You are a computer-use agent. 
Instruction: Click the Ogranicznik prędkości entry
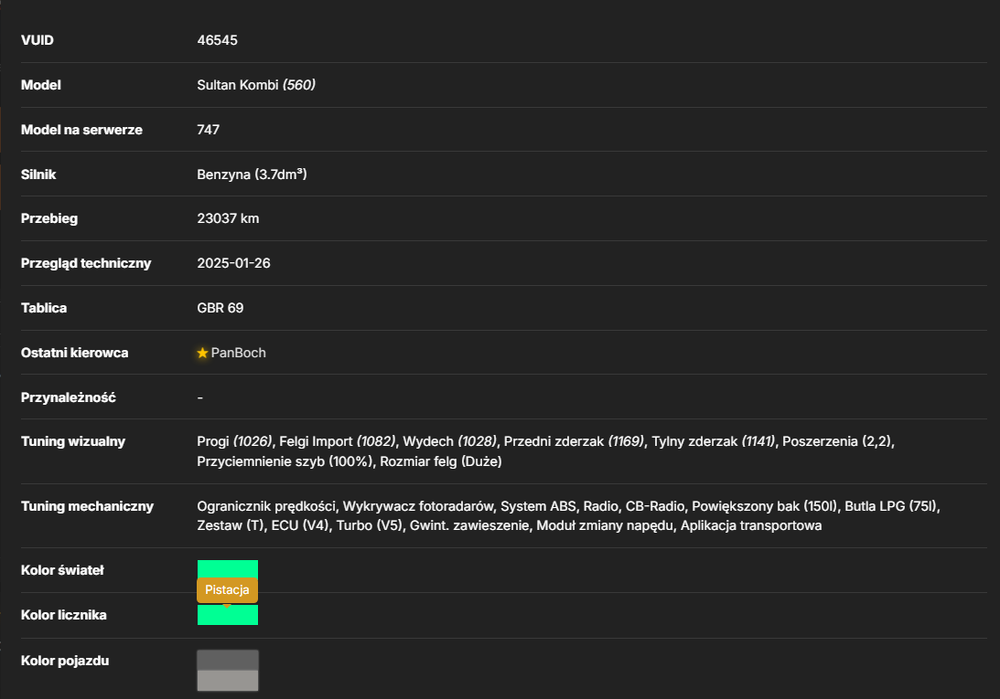click(x=267, y=506)
